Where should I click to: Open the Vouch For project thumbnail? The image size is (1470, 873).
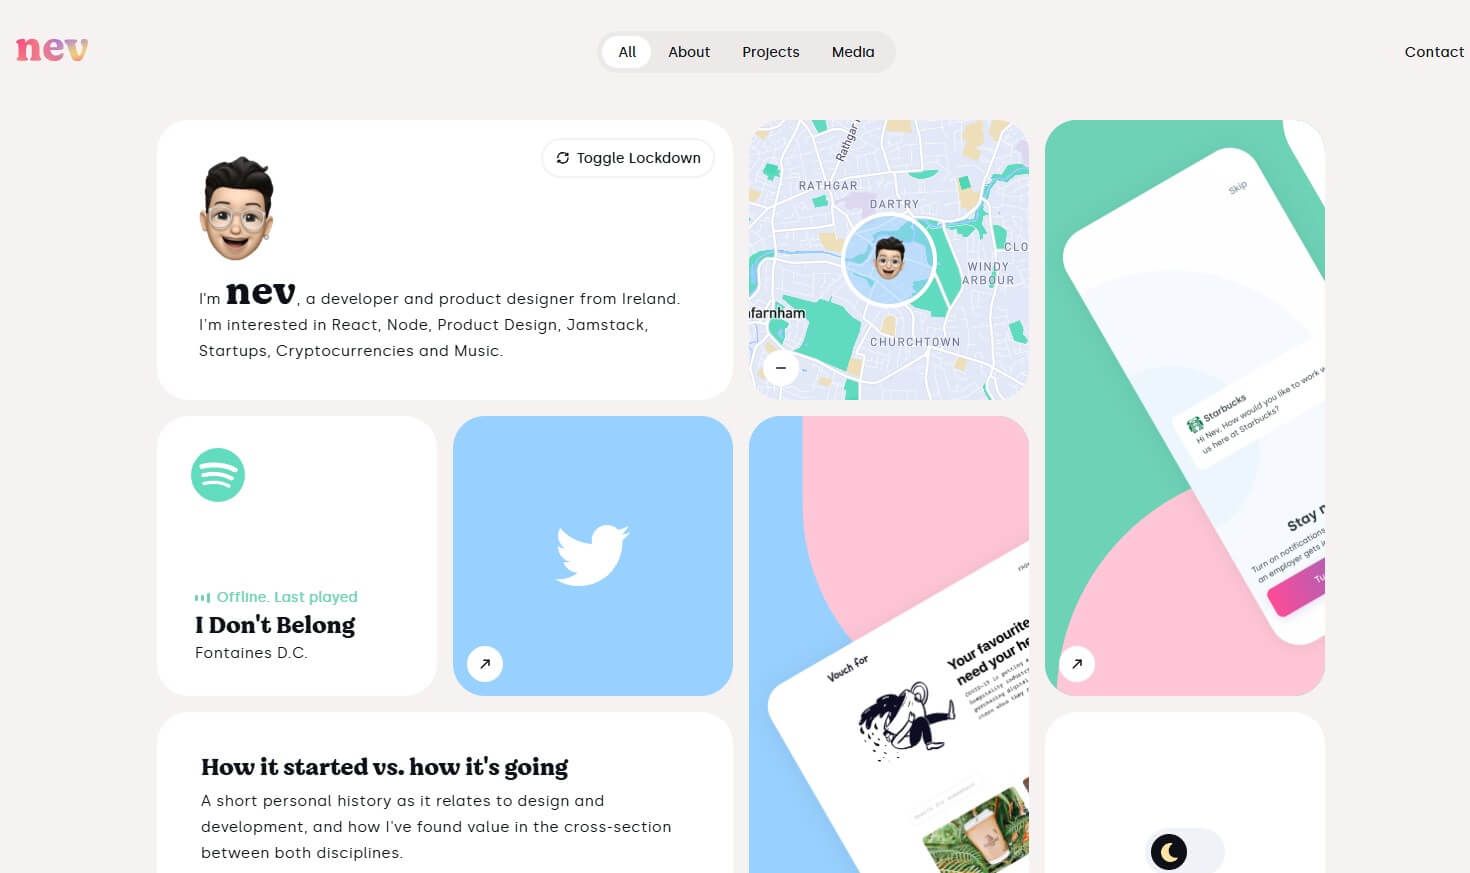(x=889, y=644)
